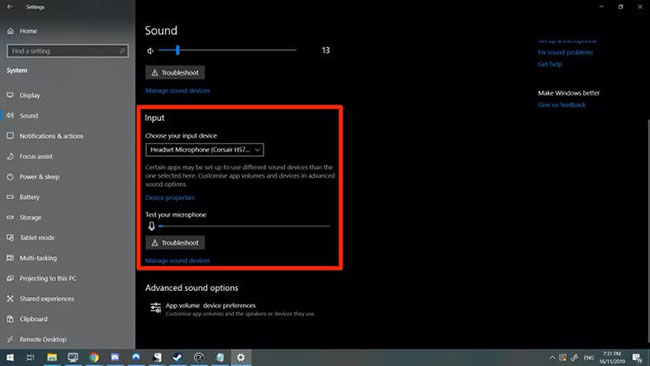Click the master volume slider

227,50
